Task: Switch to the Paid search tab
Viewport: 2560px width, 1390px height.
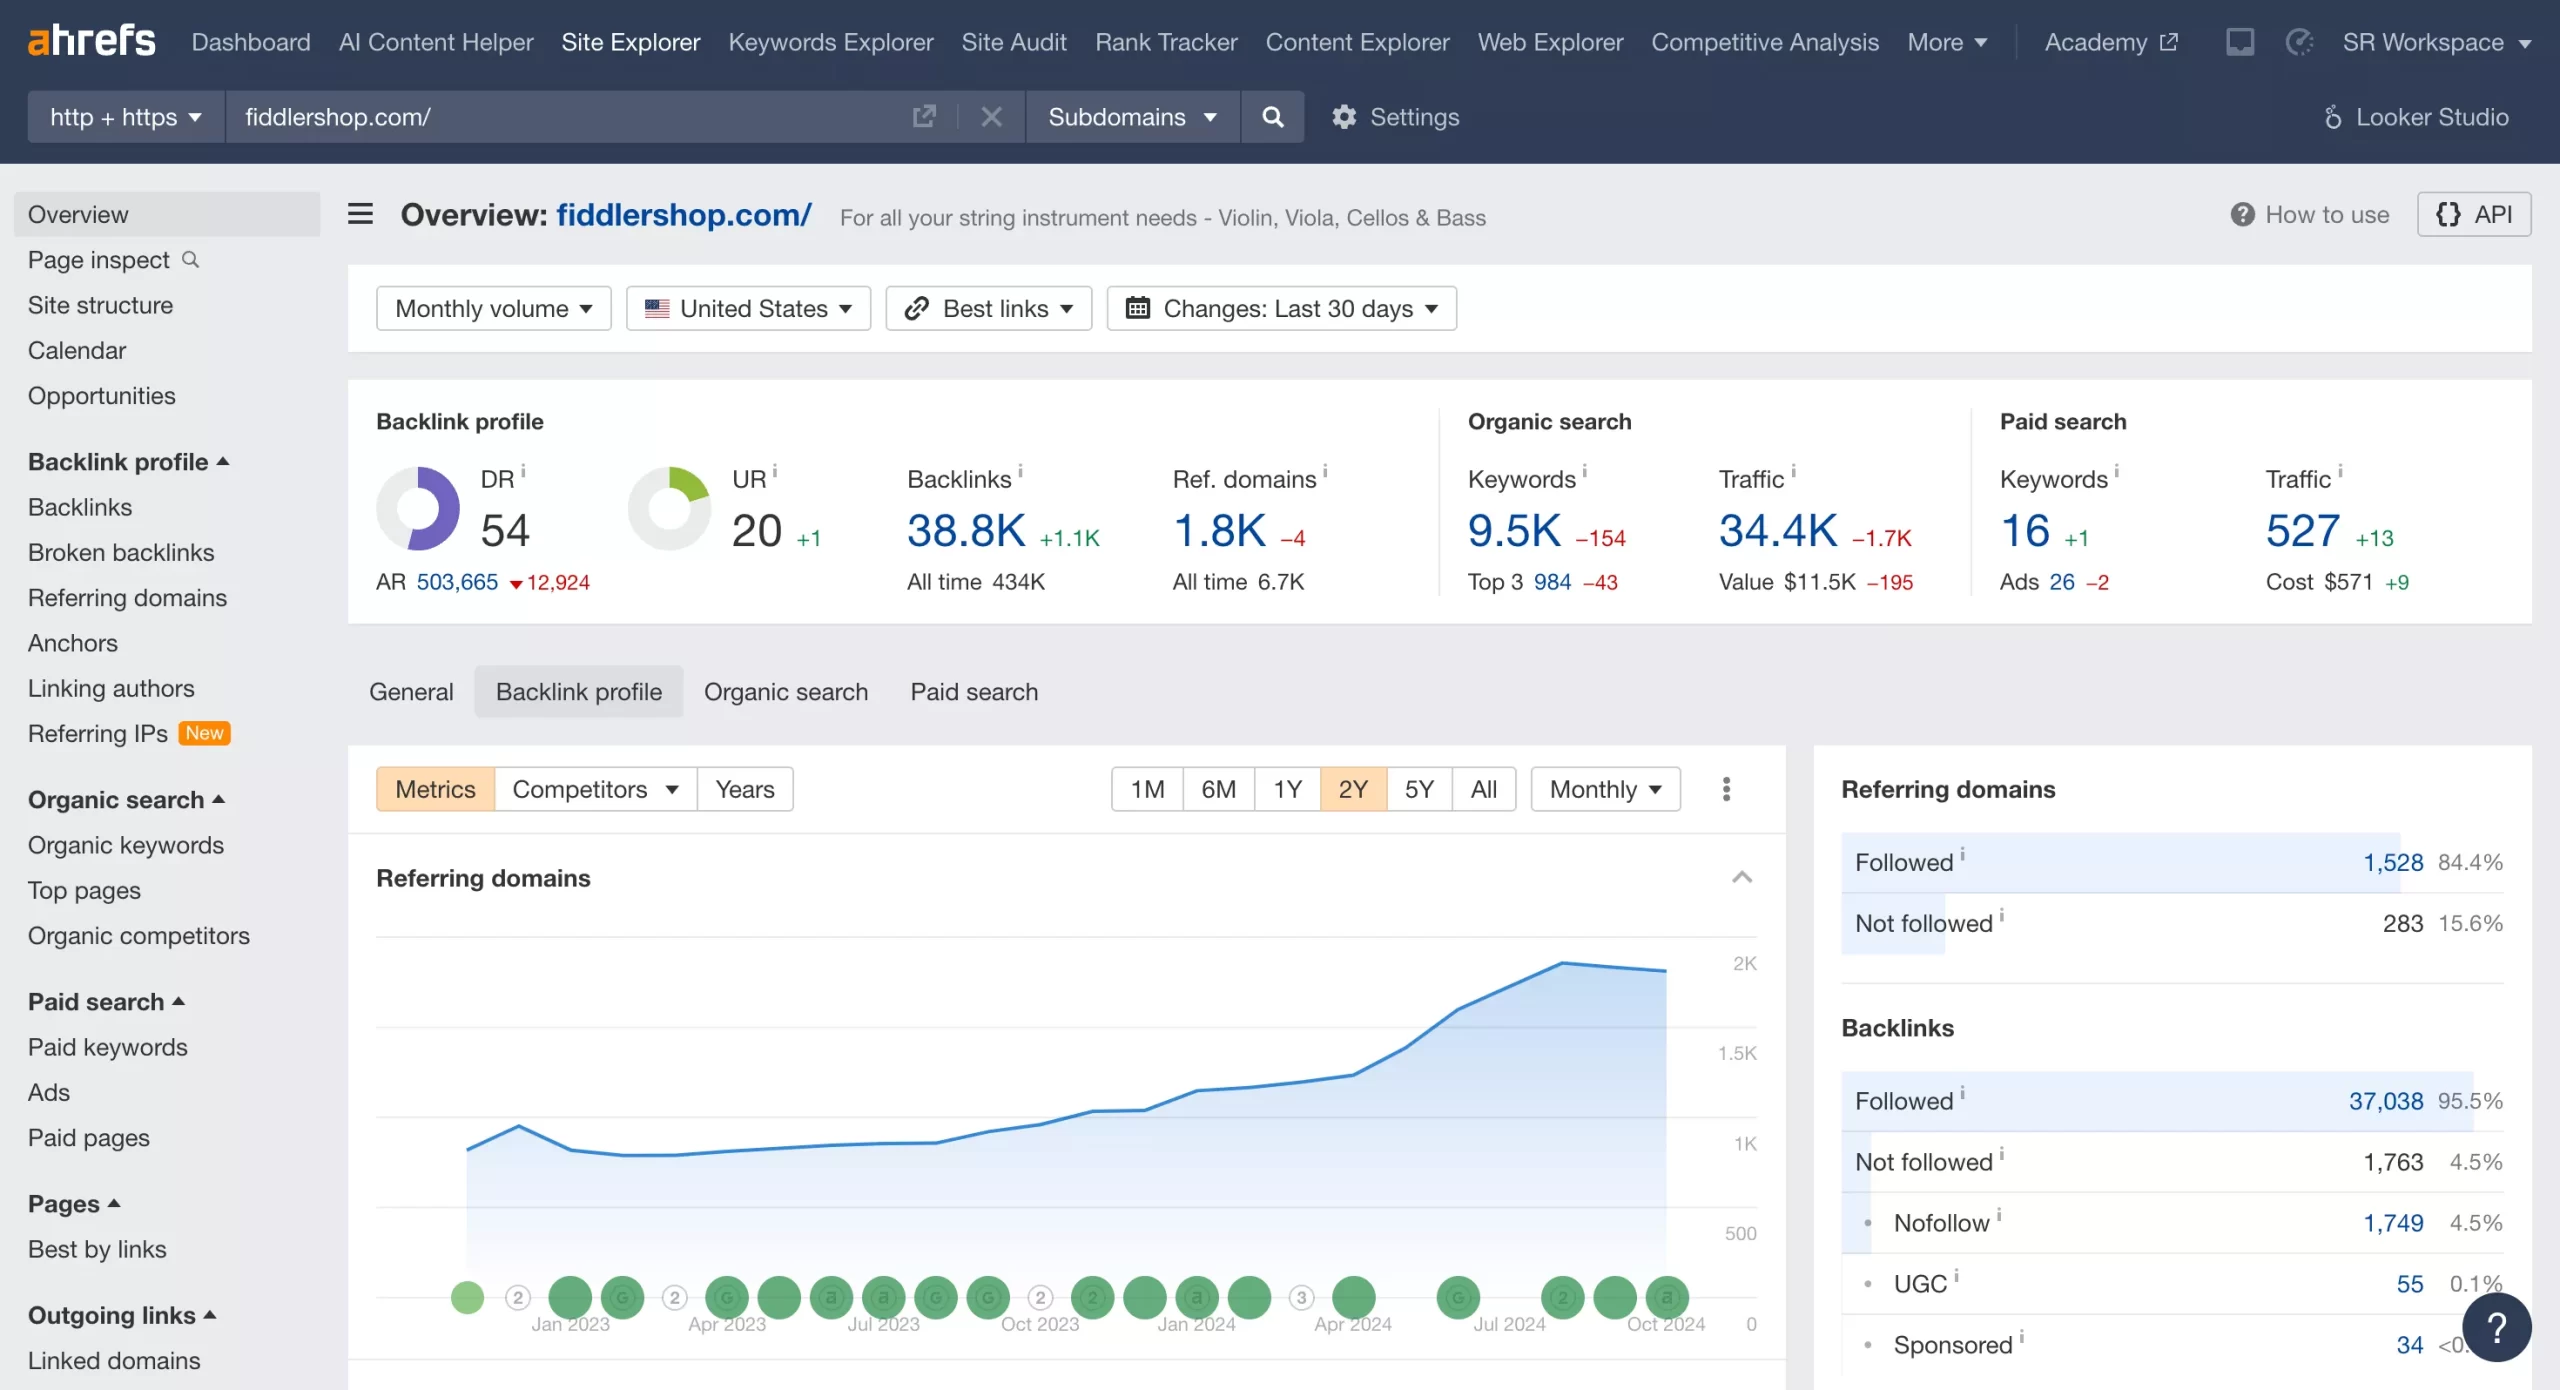Action: click(x=974, y=692)
